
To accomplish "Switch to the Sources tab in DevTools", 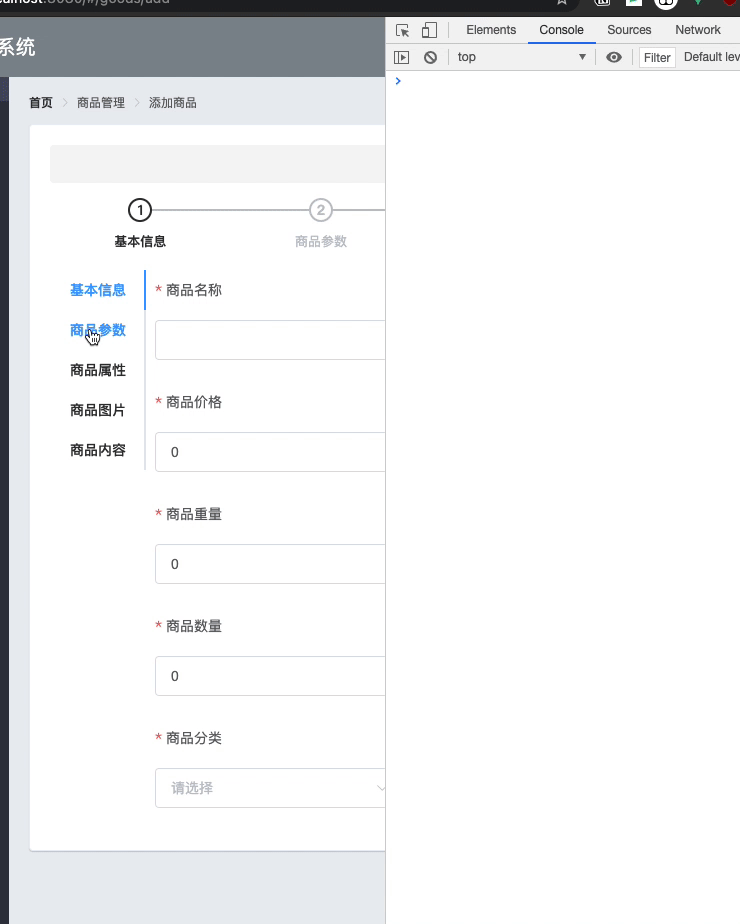I will tap(629, 30).
